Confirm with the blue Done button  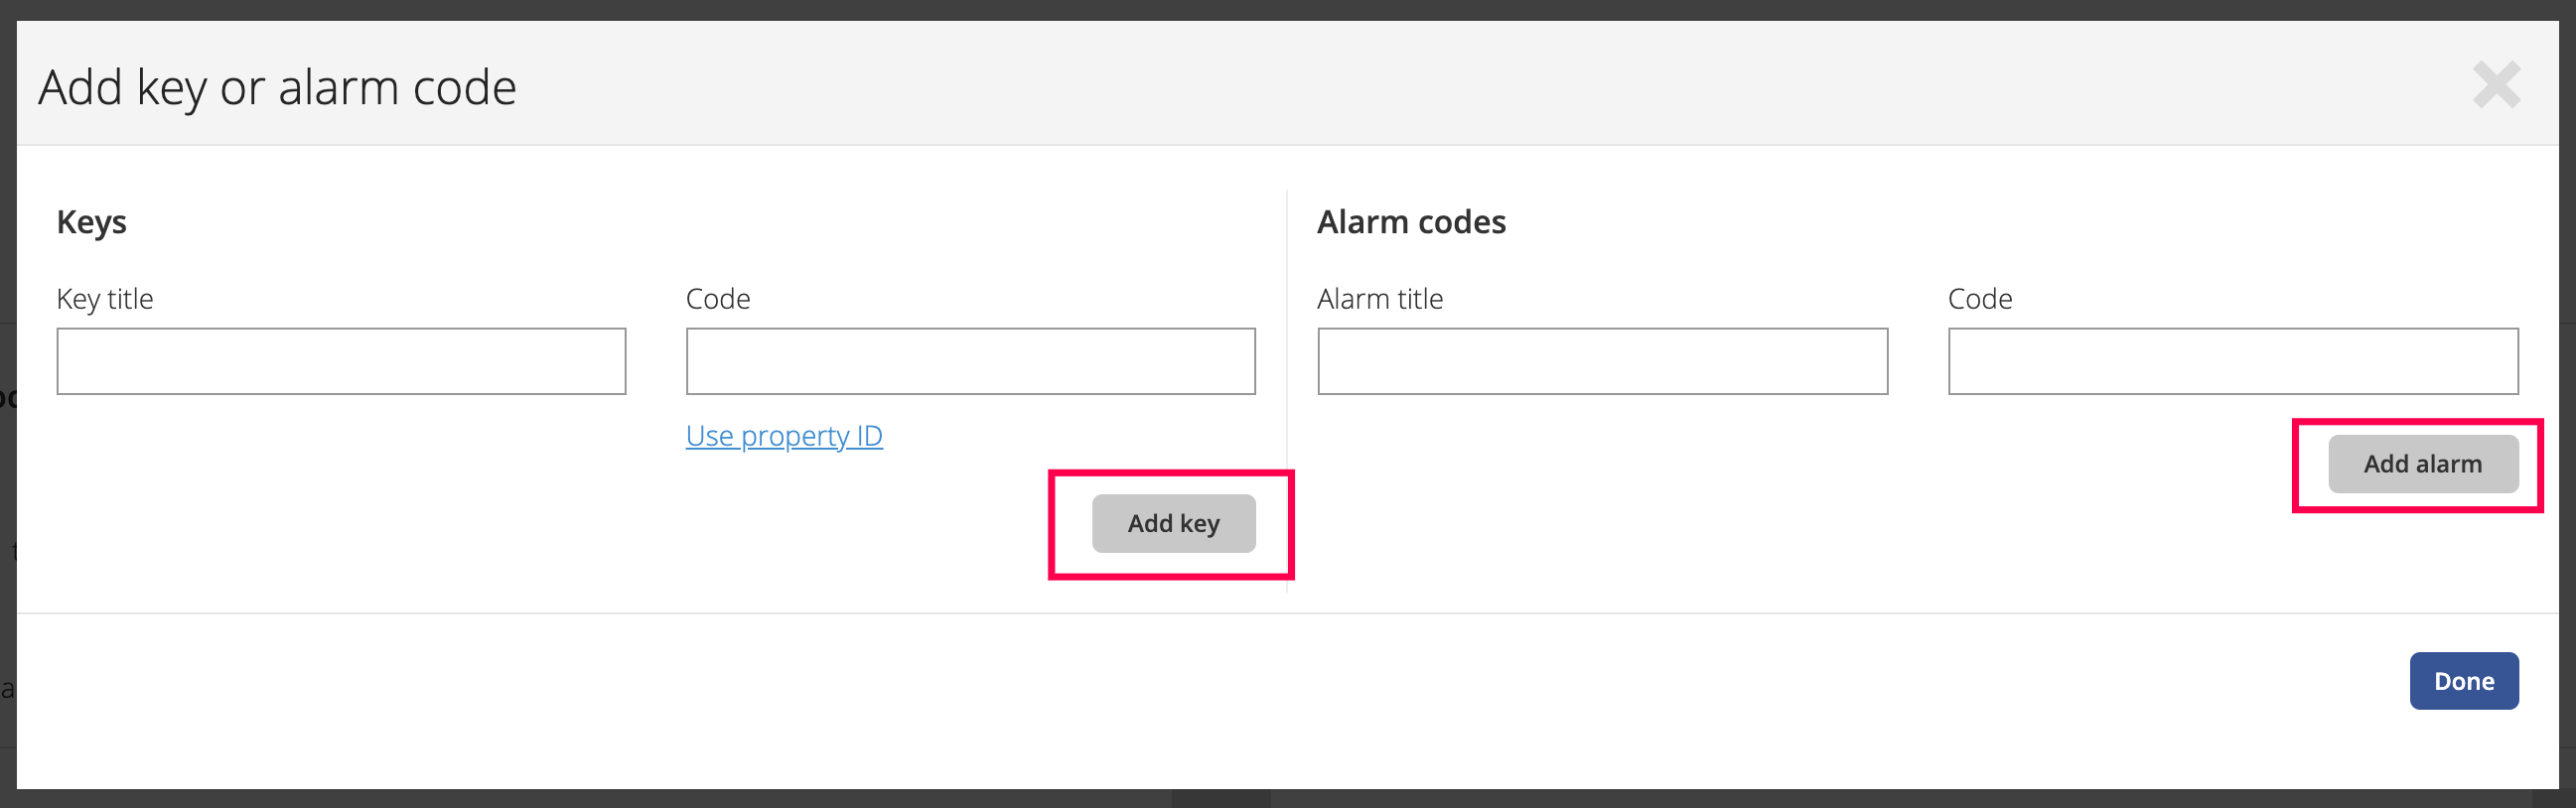2463,681
